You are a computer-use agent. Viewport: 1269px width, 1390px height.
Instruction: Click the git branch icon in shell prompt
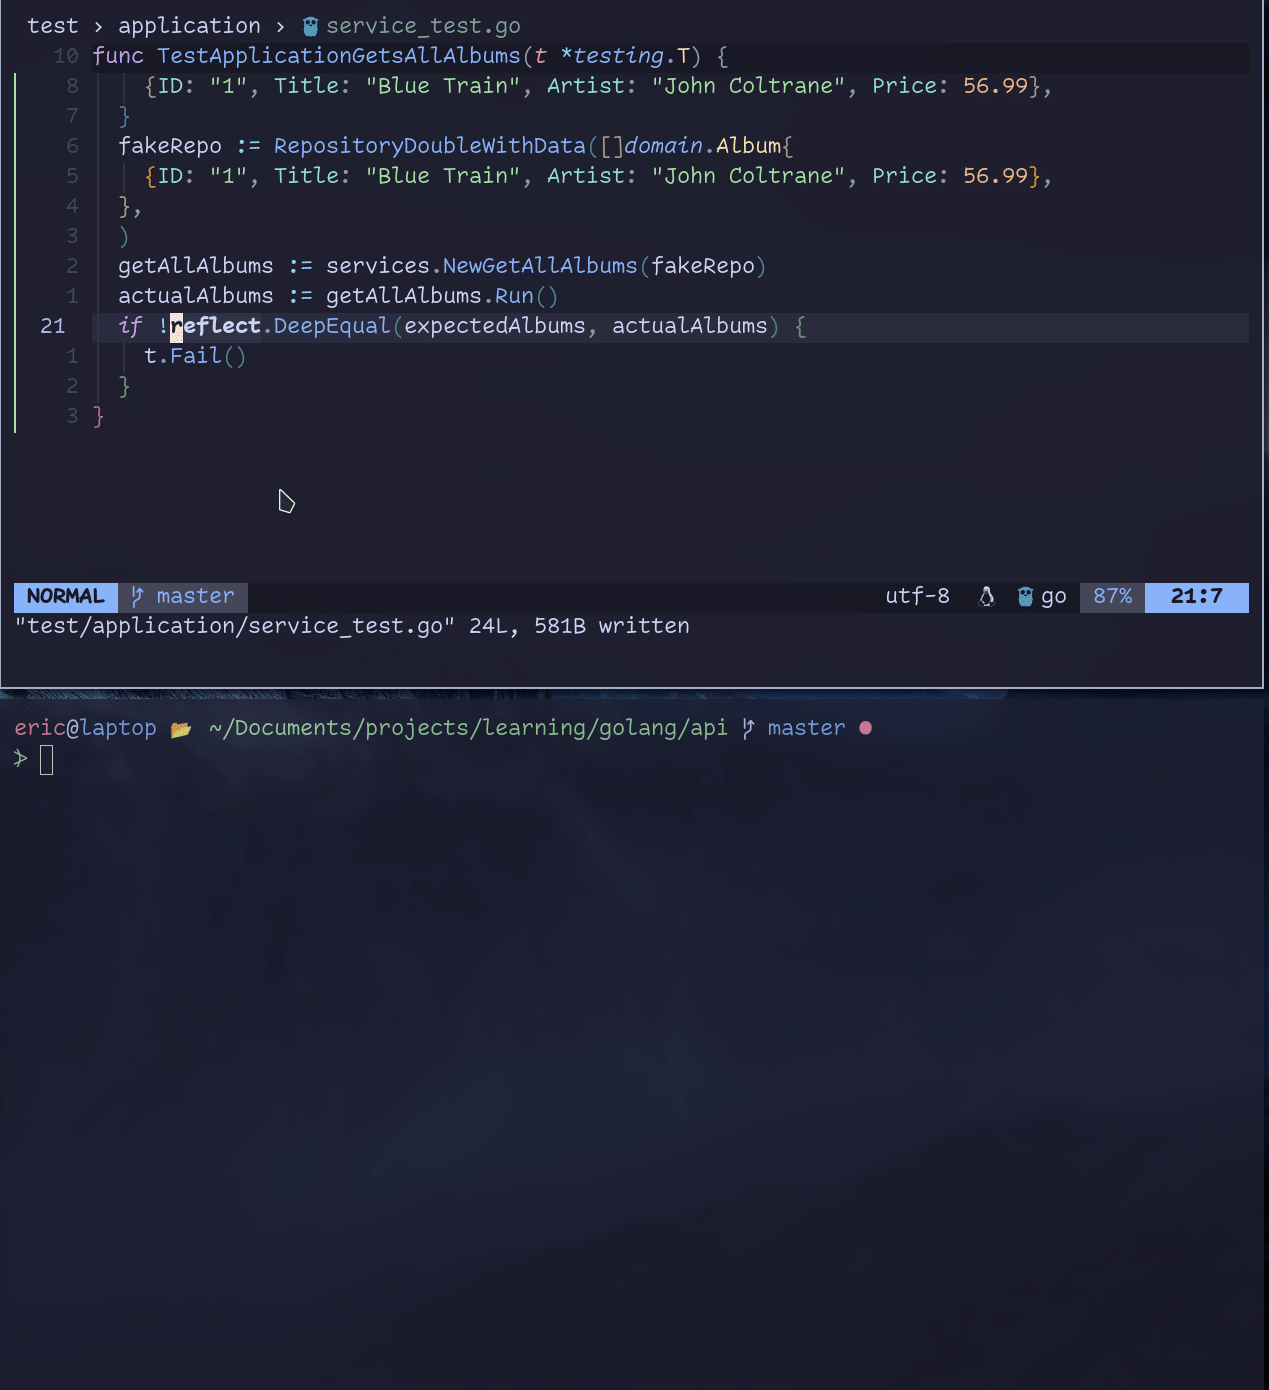(x=748, y=728)
